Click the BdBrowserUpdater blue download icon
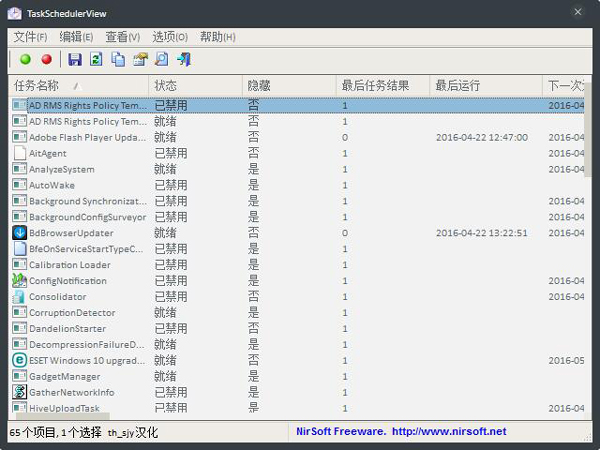 pyautogui.click(x=20, y=233)
